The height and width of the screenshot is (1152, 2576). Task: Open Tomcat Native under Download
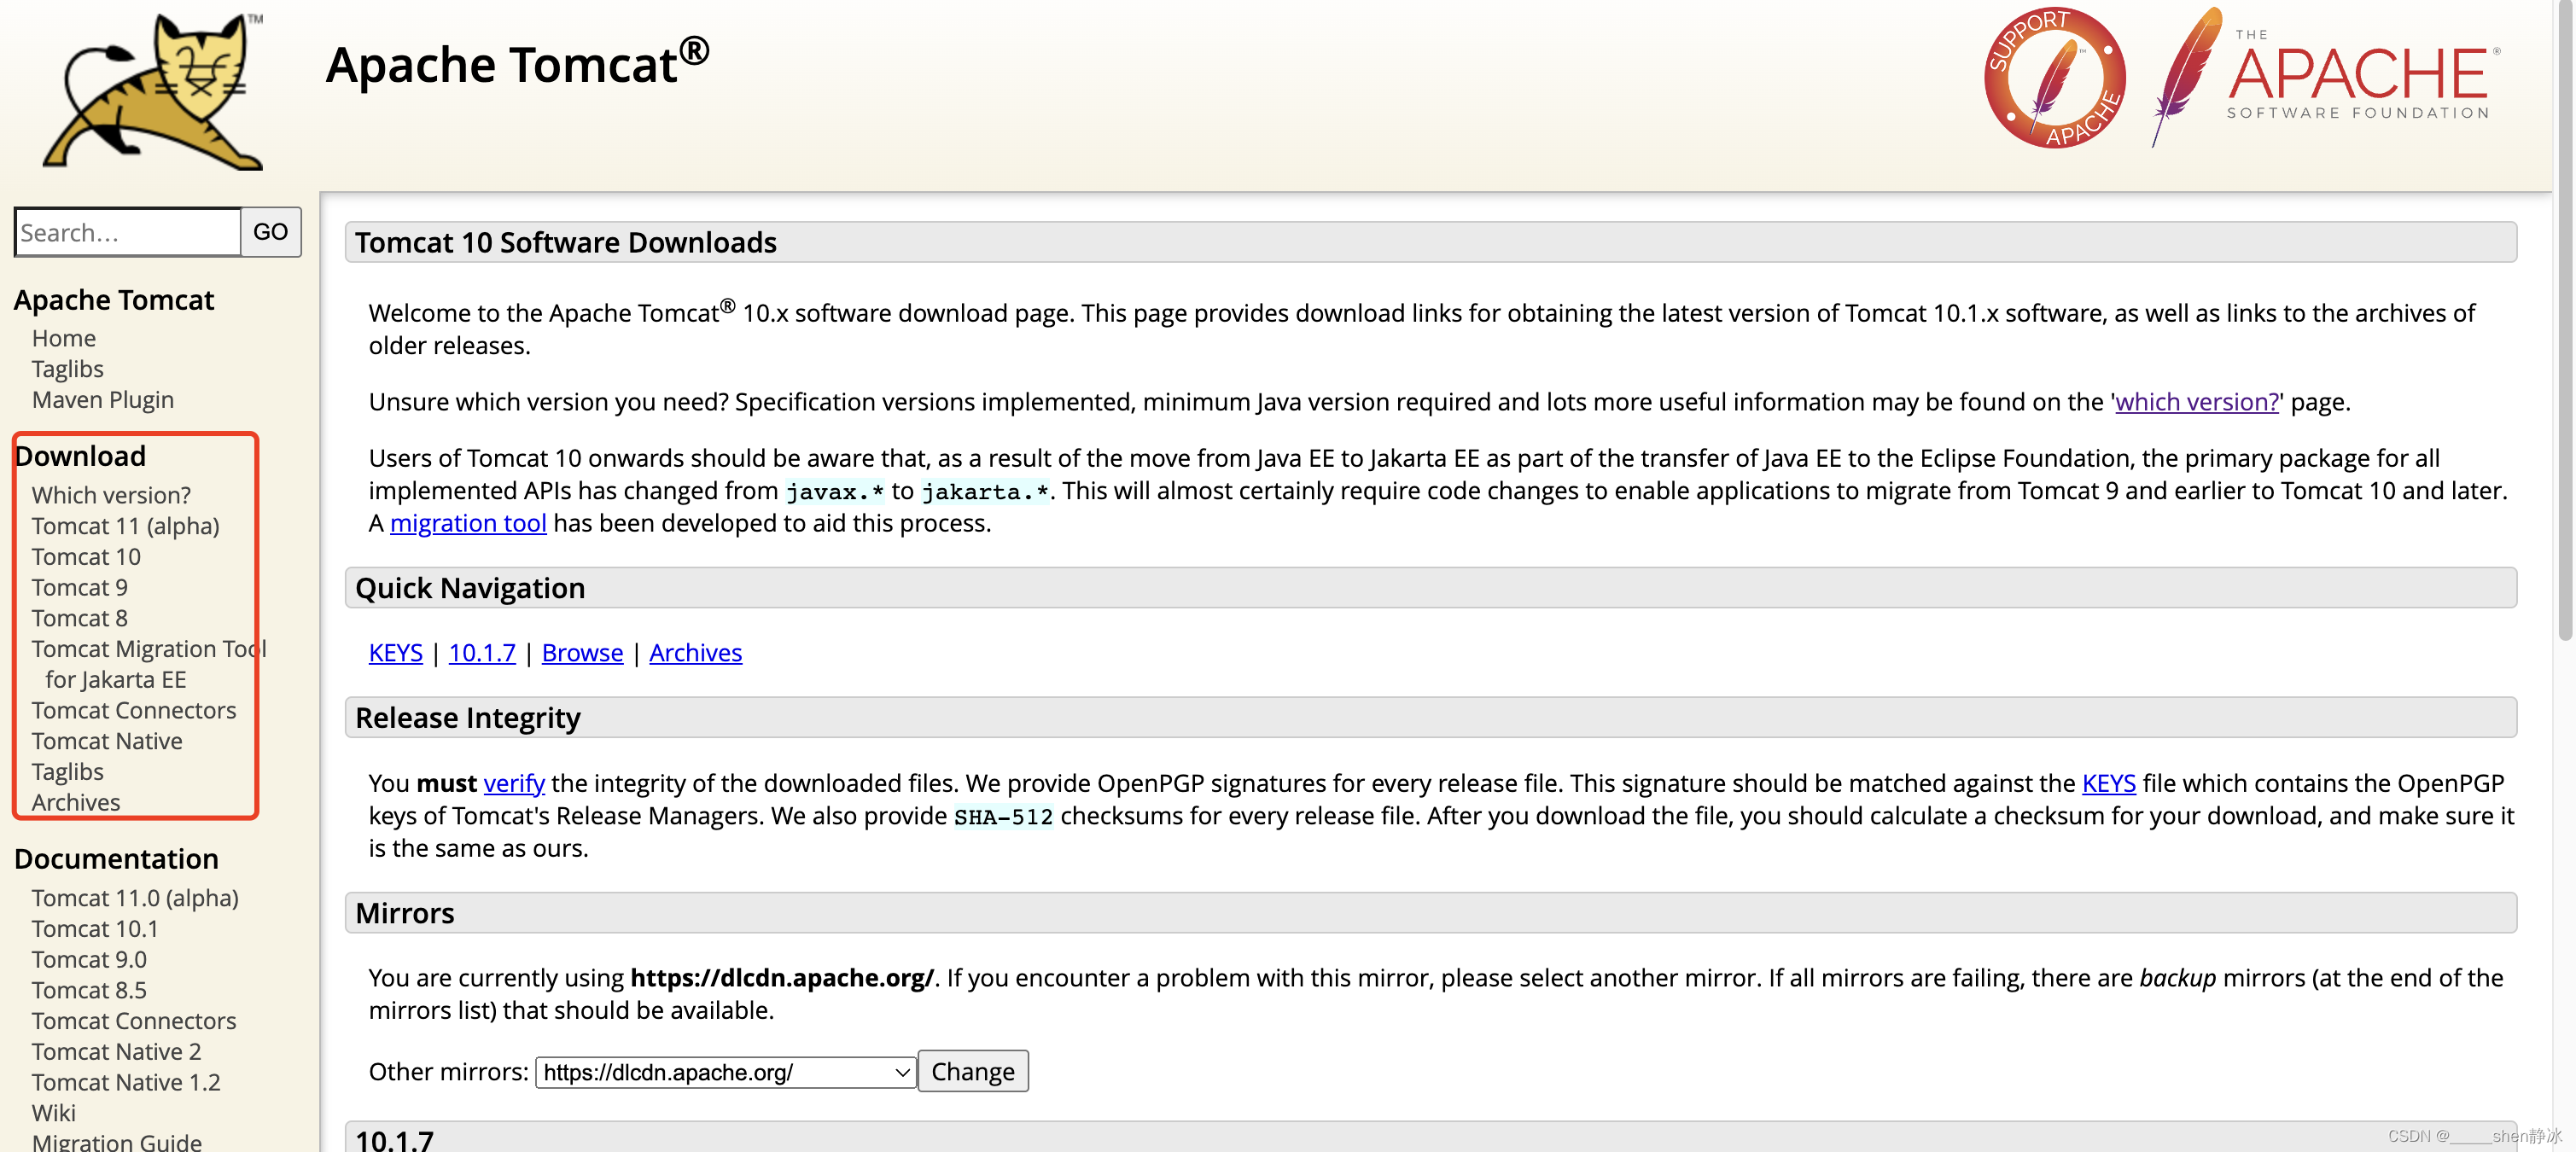(x=107, y=741)
